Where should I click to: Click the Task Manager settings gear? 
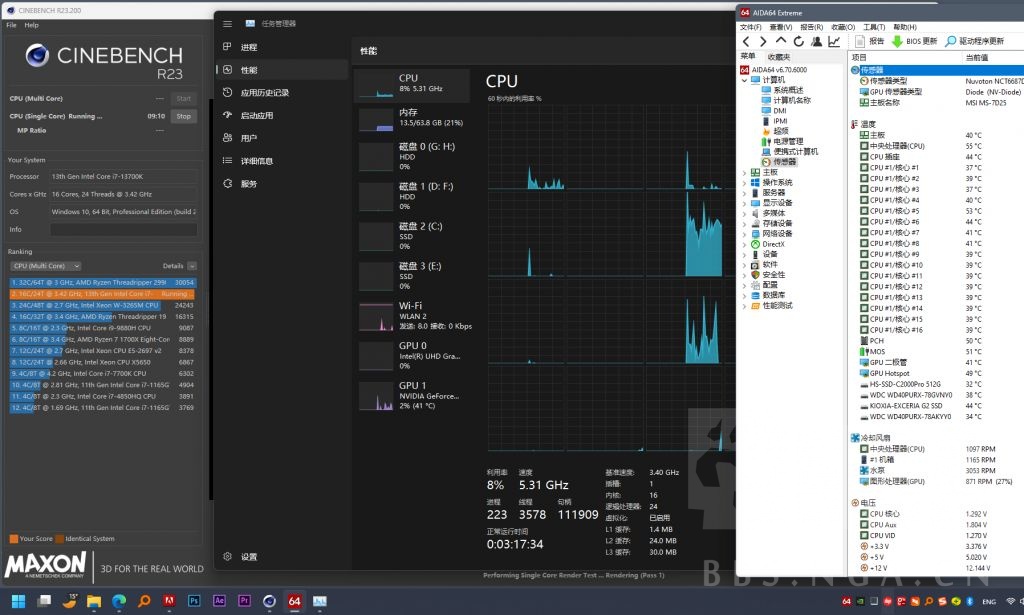(x=228, y=556)
